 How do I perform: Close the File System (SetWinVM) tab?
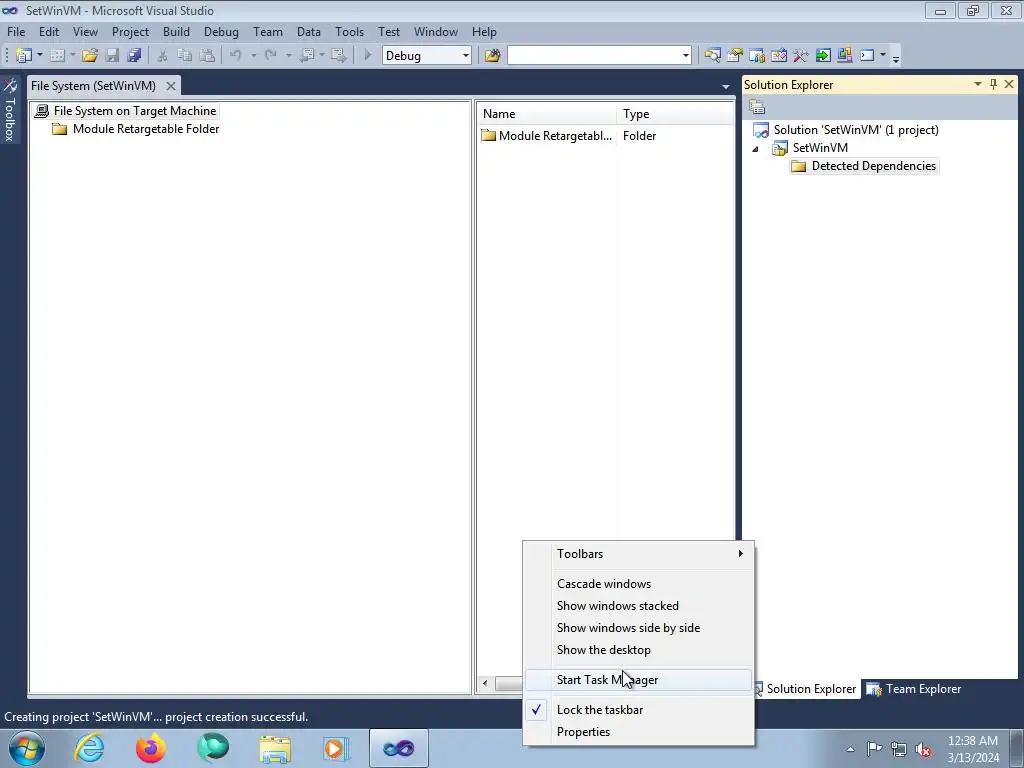coord(170,86)
